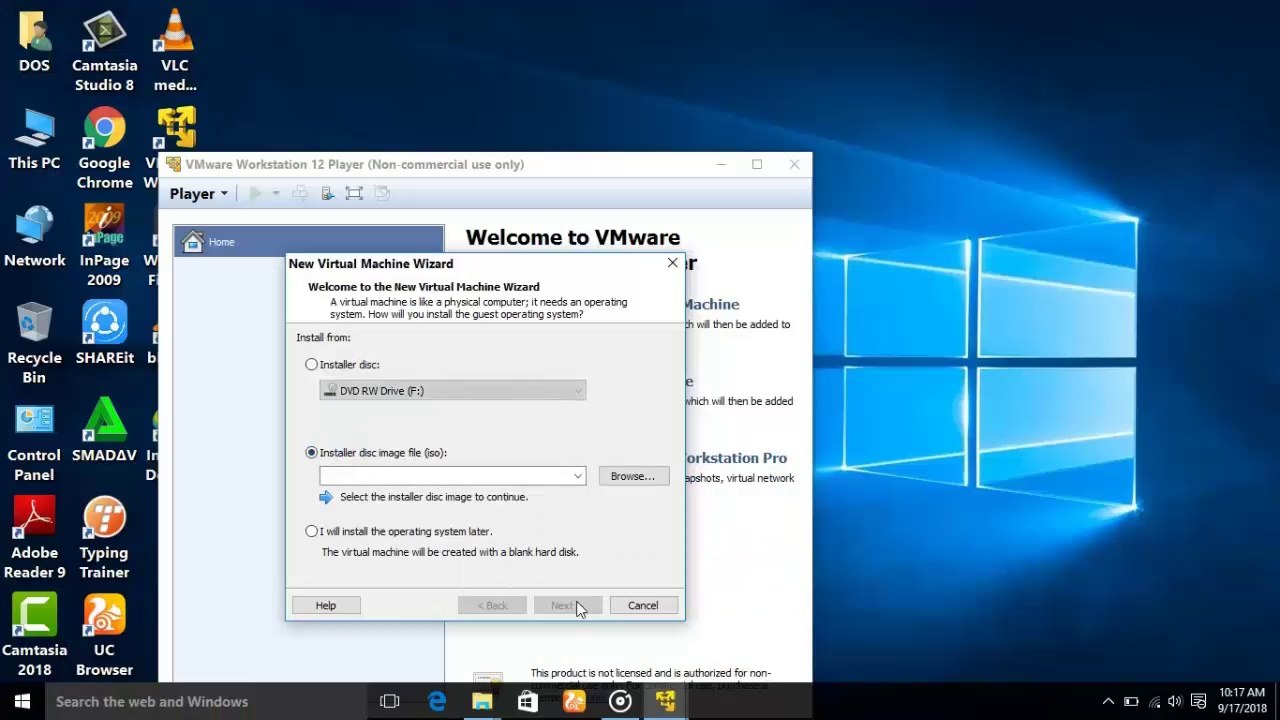
Task: Select Installer disc image file (iso) option
Action: (x=311, y=453)
